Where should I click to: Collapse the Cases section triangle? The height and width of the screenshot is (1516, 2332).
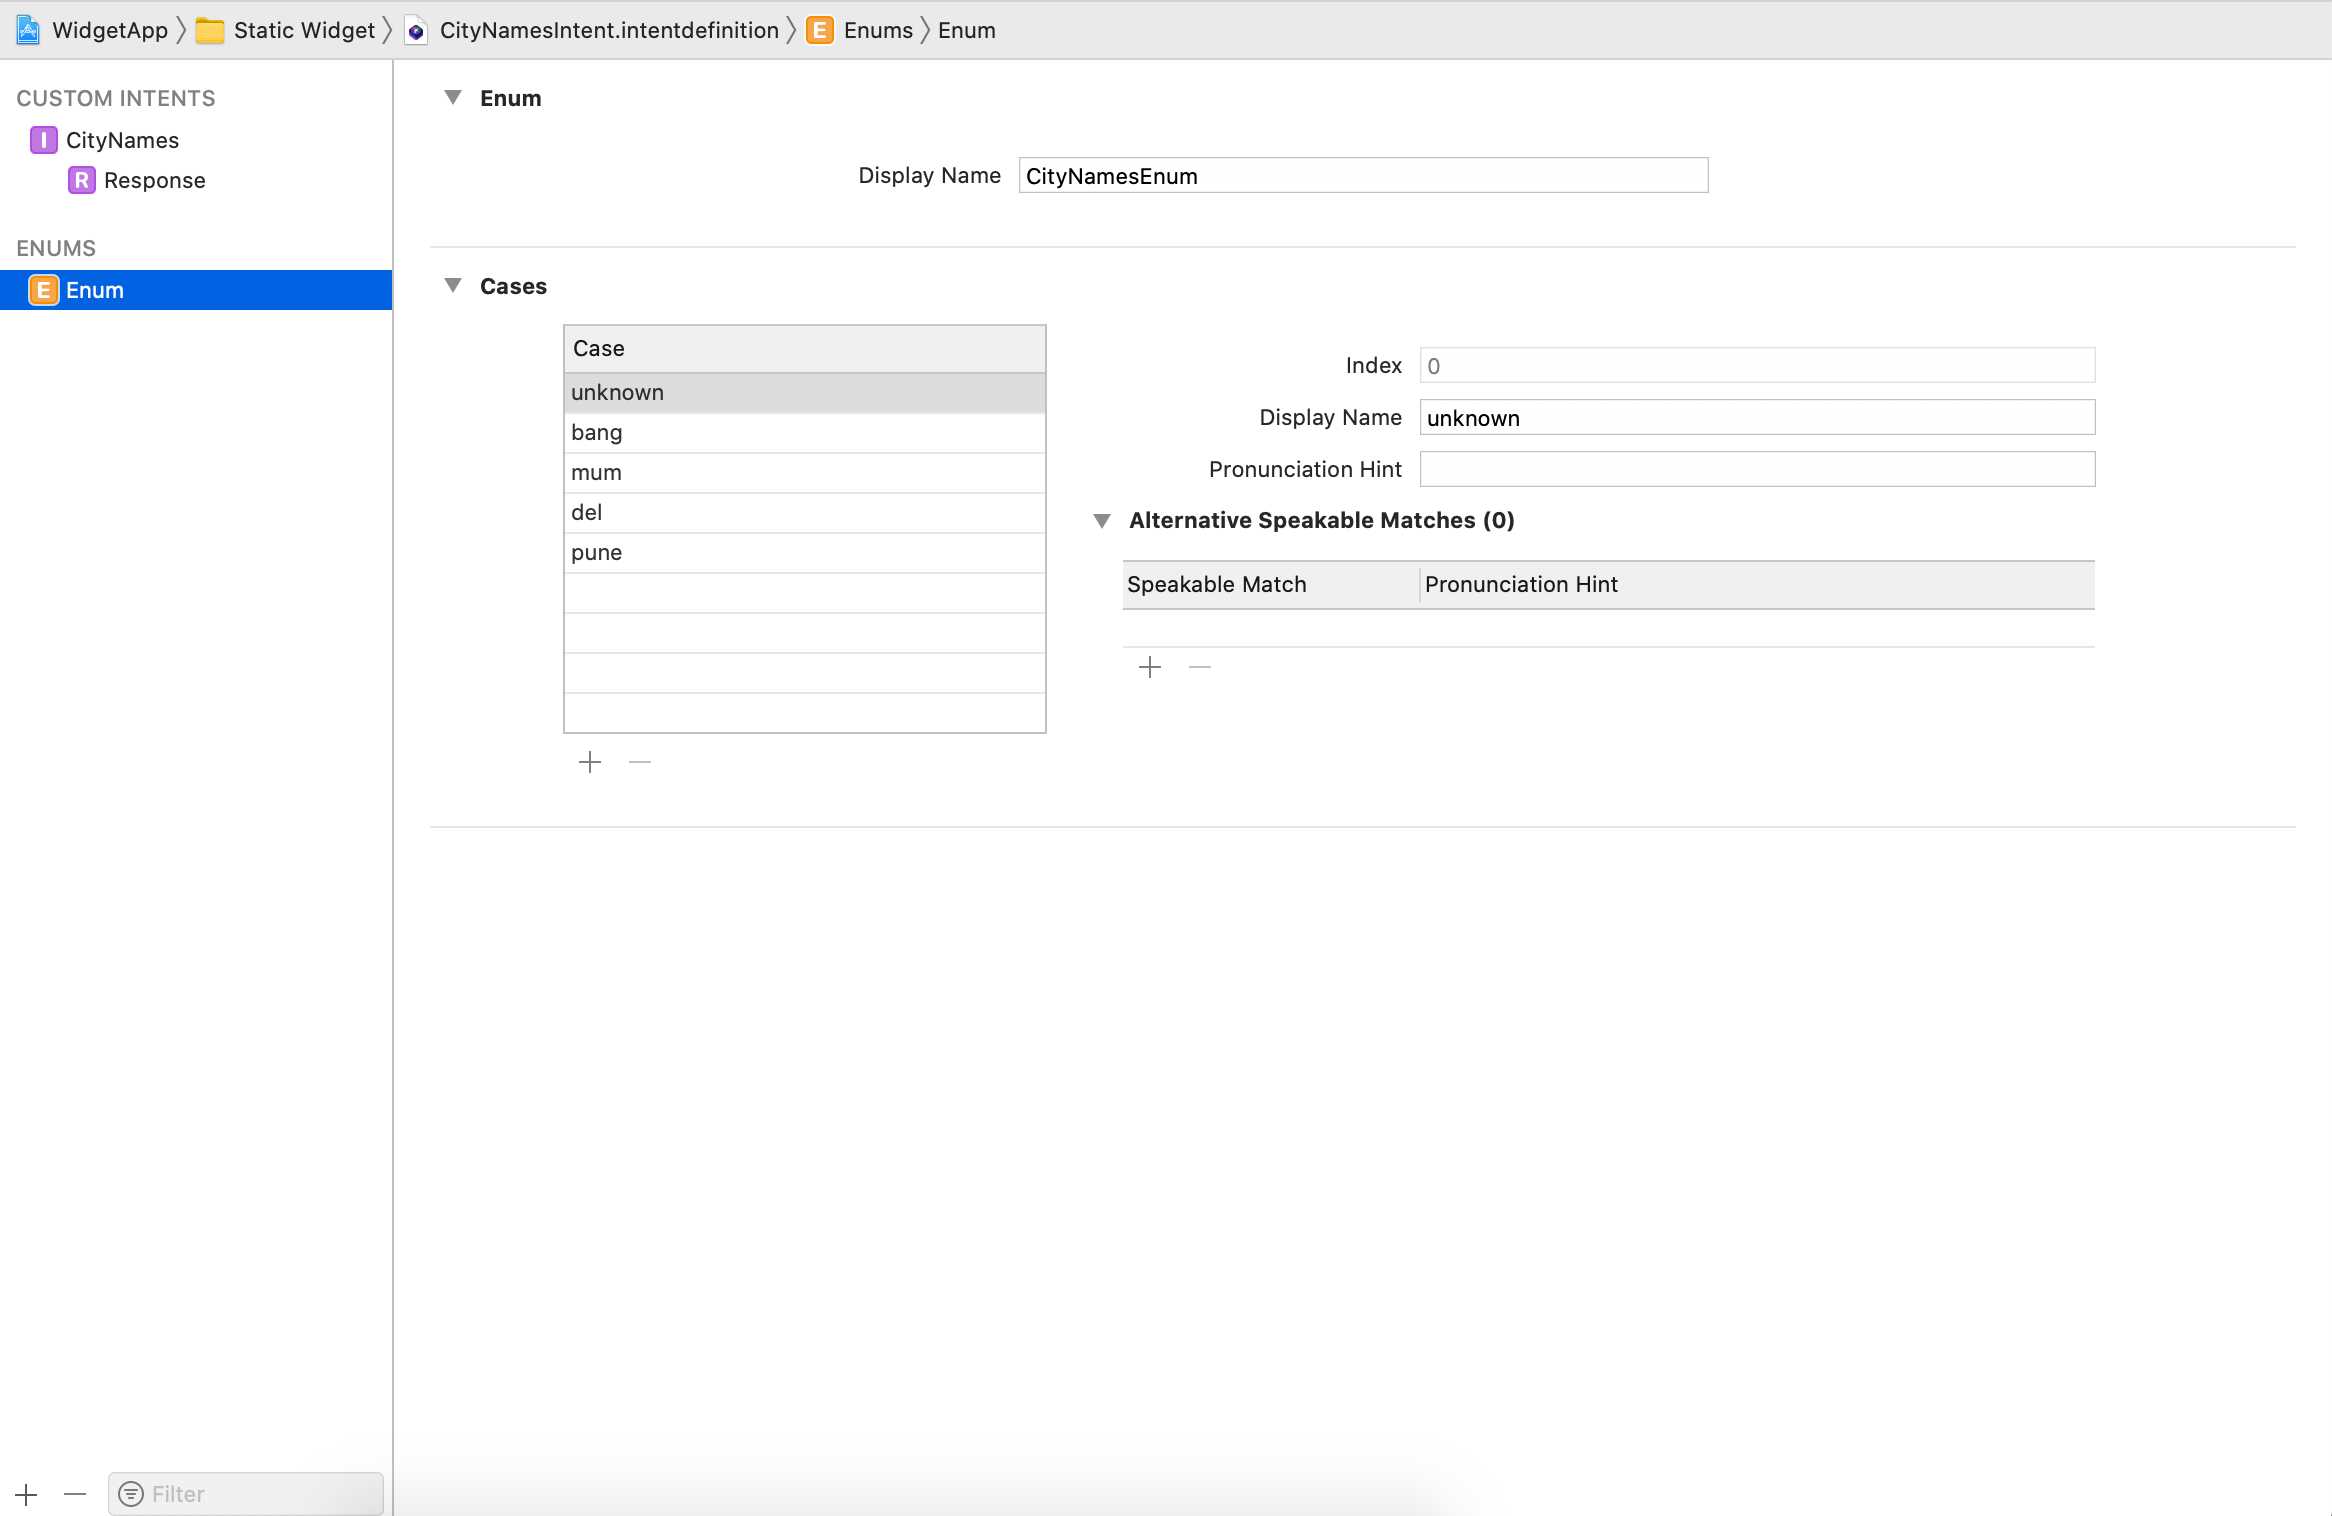click(453, 285)
